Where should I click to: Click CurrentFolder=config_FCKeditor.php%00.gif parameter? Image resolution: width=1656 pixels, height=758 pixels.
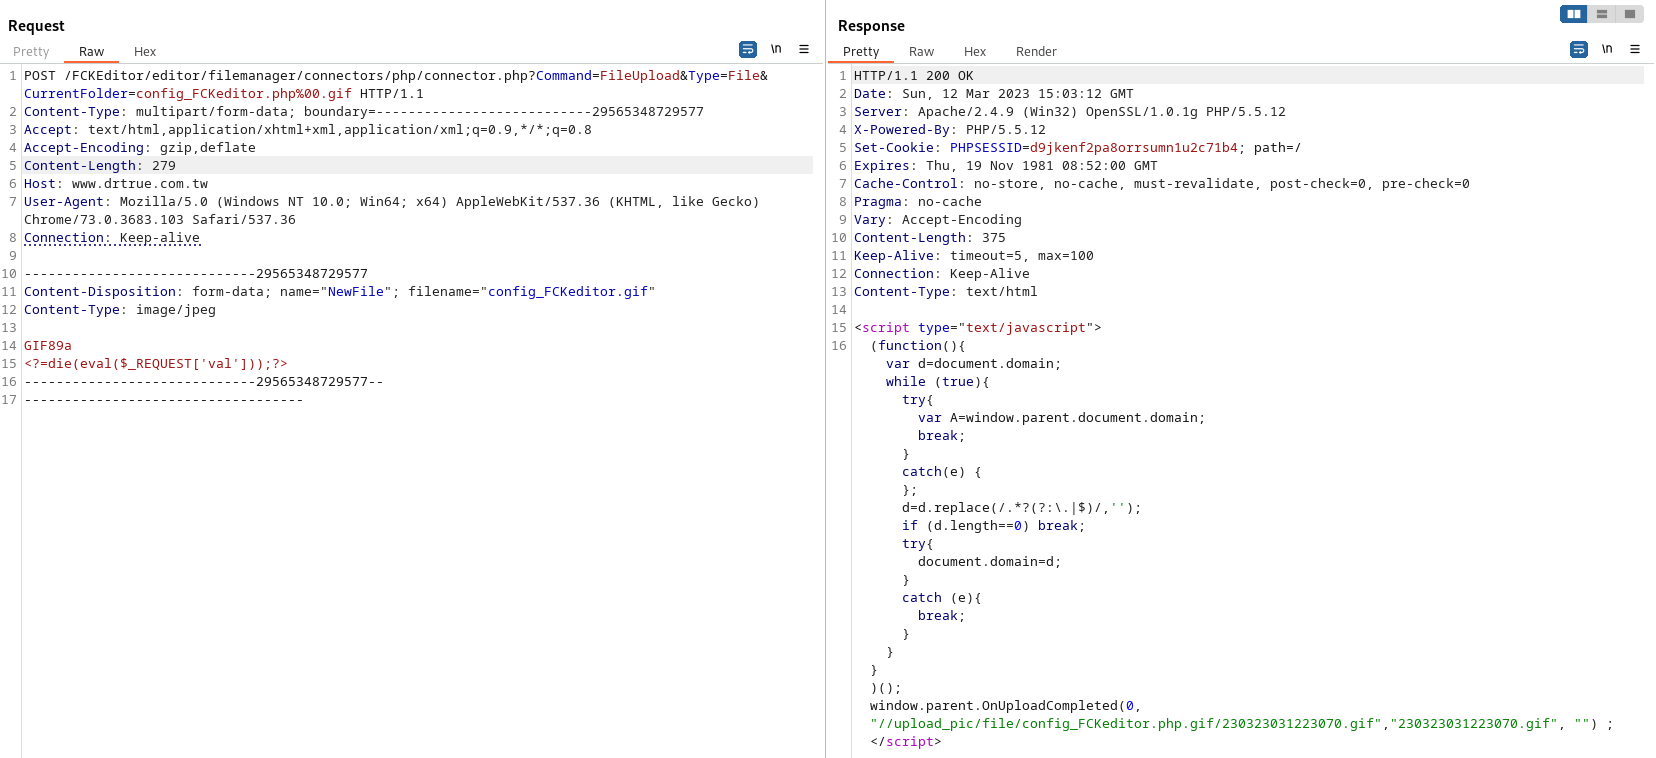click(x=188, y=94)
